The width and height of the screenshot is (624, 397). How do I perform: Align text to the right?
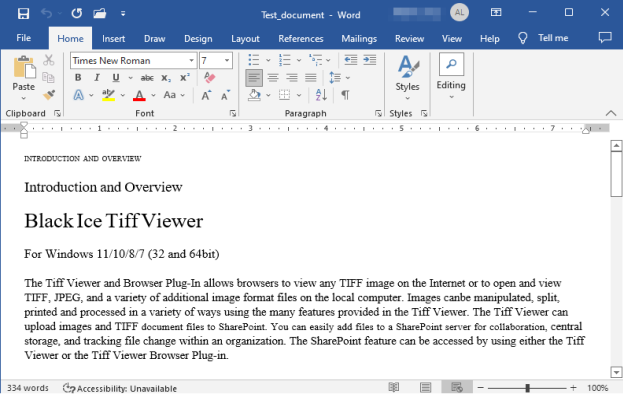292,78
